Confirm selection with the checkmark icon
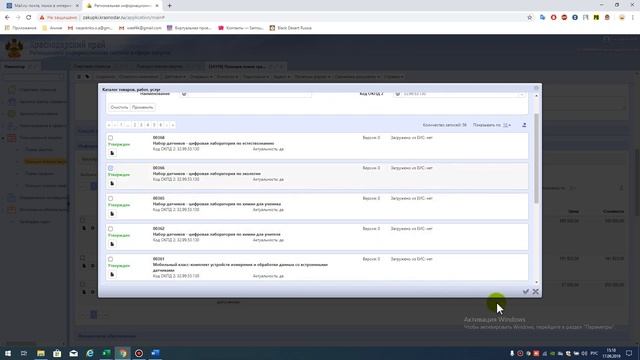Screen dimensions: 640x360 point(526,291)
